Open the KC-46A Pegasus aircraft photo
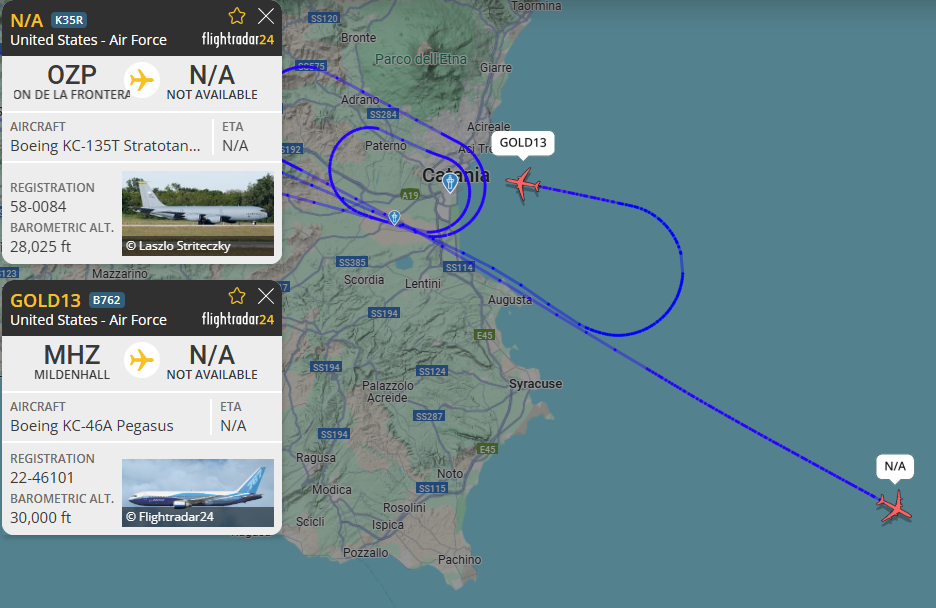936x608 pixels. pyautogui.click(x=198, y=493)
